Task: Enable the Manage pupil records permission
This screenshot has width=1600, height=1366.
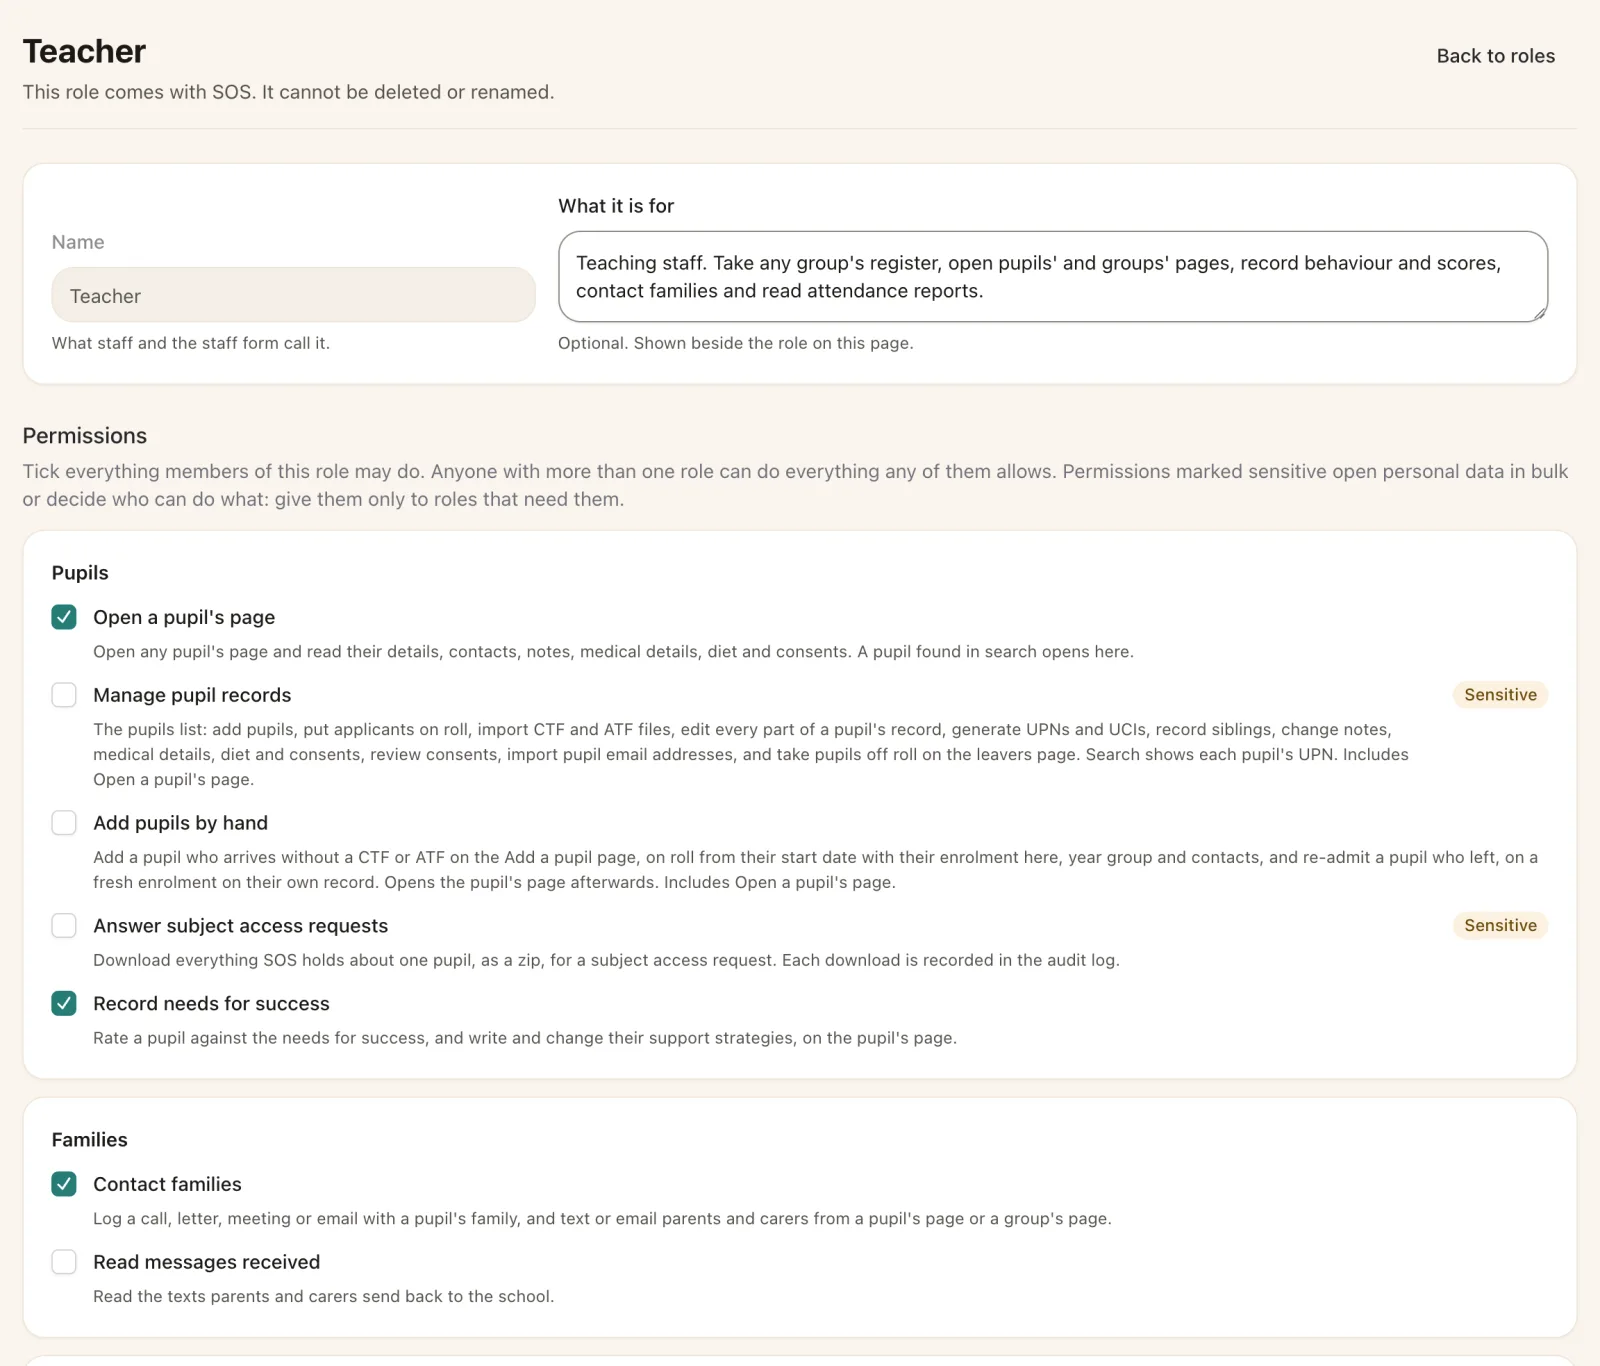Action: 64,695
